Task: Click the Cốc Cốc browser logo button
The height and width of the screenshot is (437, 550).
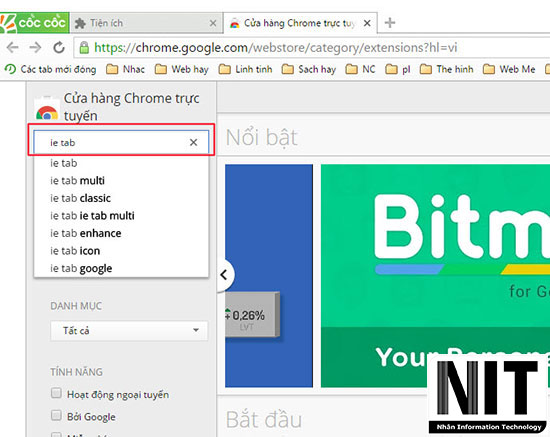Action: point(34,23)
